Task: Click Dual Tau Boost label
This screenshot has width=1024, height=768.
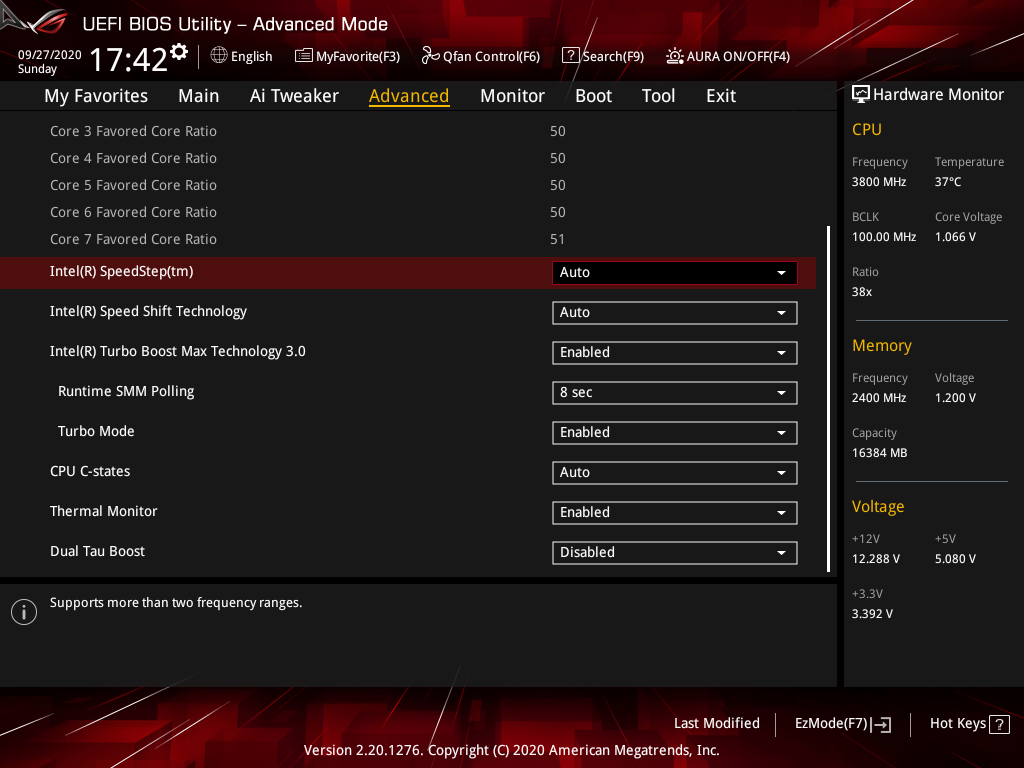Action: coord(97,551)
